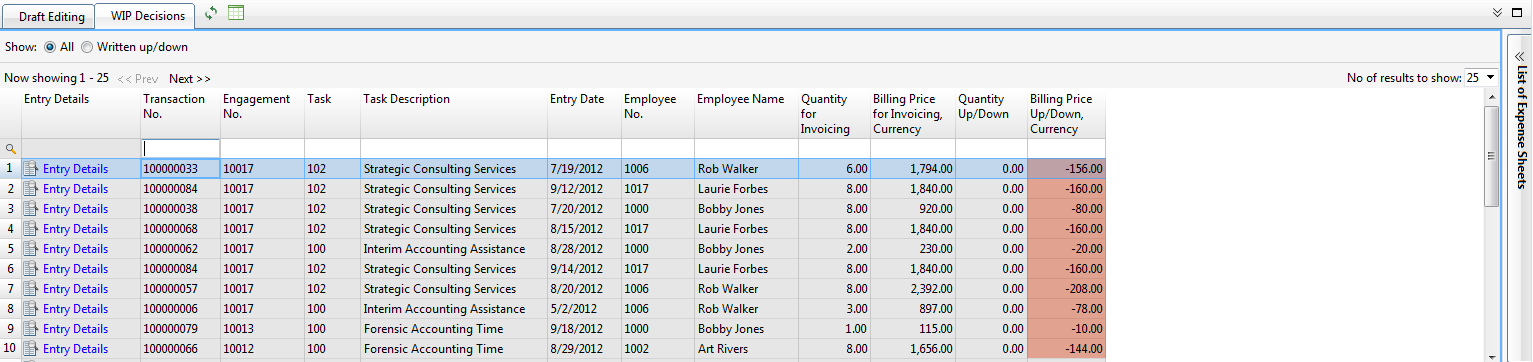
Task: Click entry details icon in row 10
Action: point(31,349)
